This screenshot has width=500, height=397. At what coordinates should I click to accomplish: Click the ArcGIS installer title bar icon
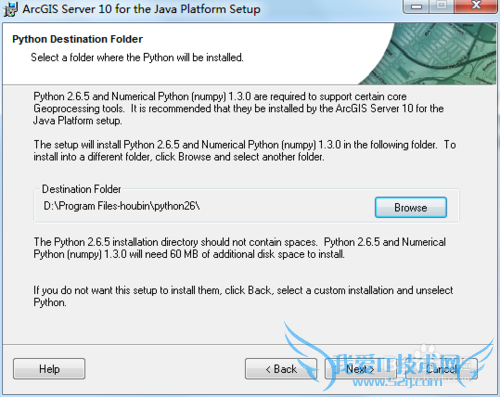point(11,9)
